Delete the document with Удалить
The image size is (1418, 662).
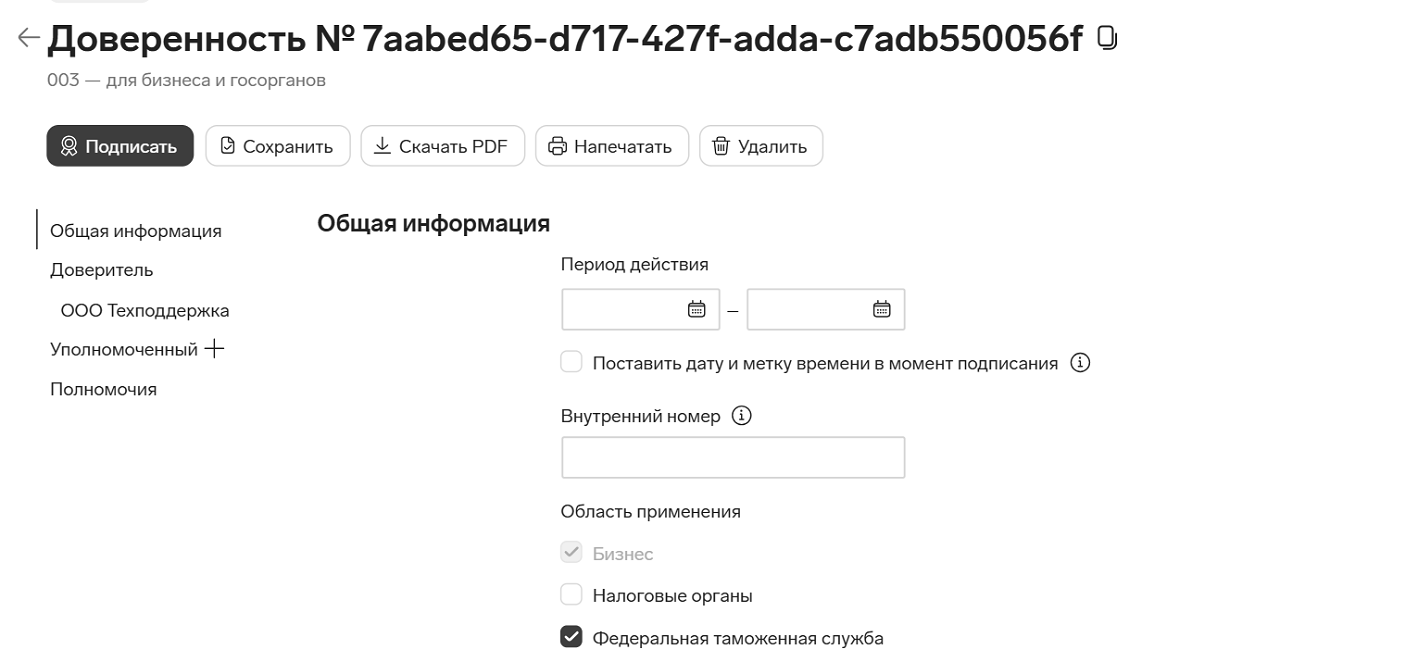point(761,146)
